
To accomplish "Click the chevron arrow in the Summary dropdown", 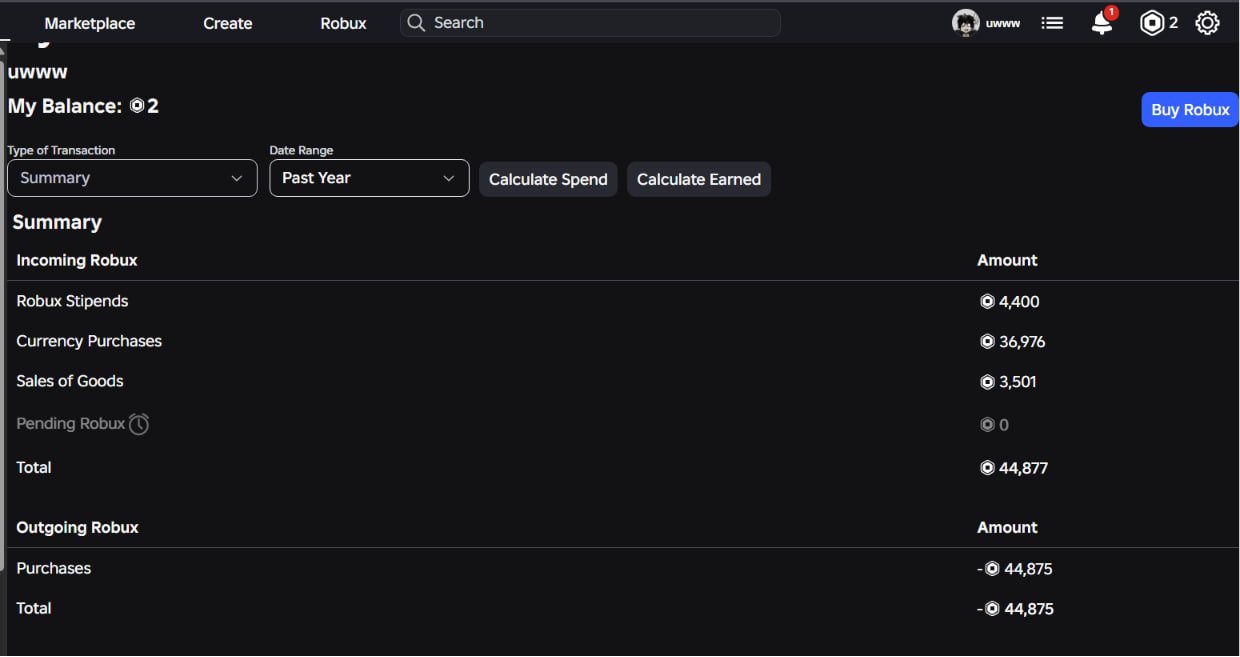I will [237, 178].
